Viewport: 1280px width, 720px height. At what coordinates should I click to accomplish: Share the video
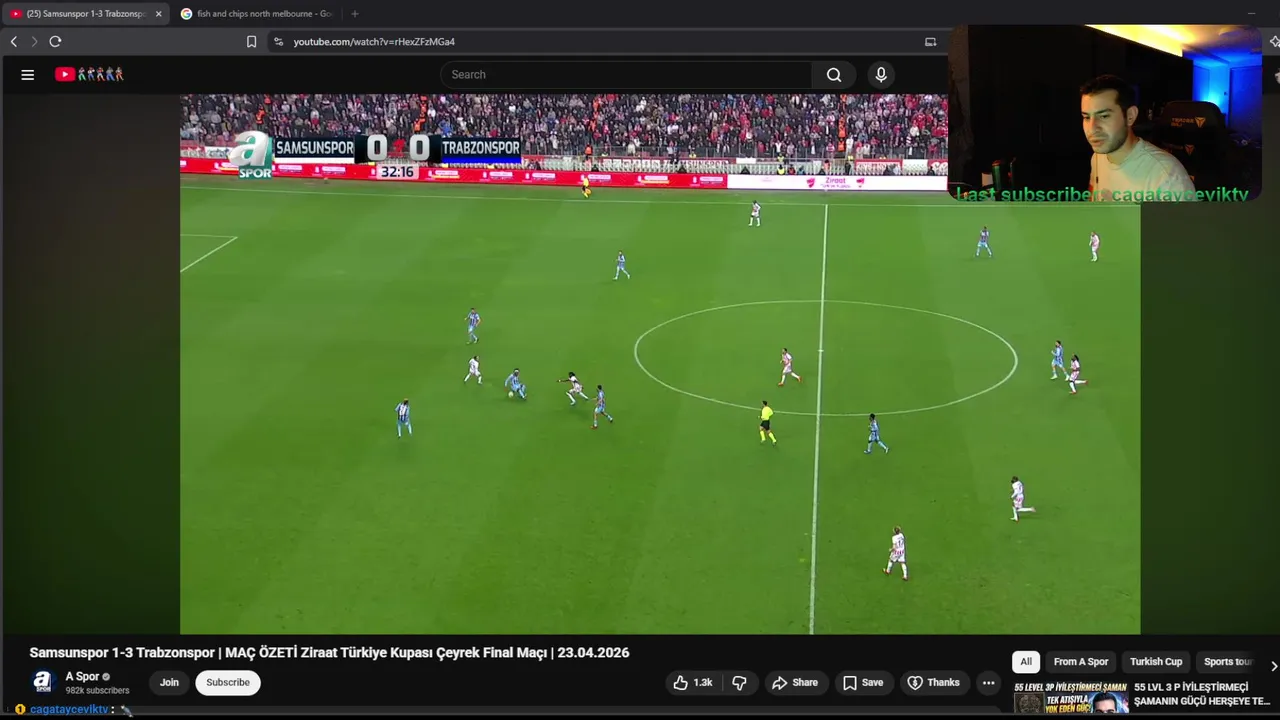pyautogui.click(x=794, y=682)
